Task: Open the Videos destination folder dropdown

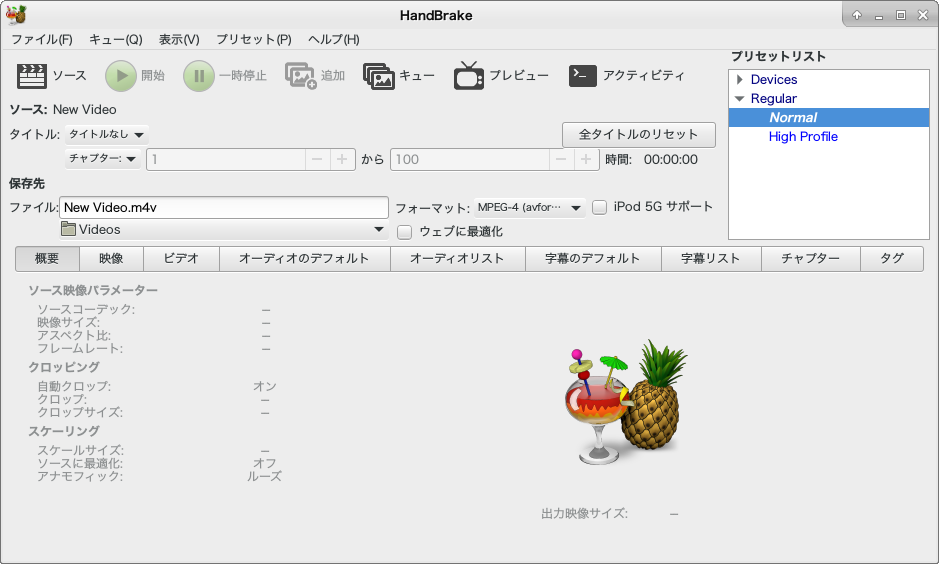Action: 223,229
